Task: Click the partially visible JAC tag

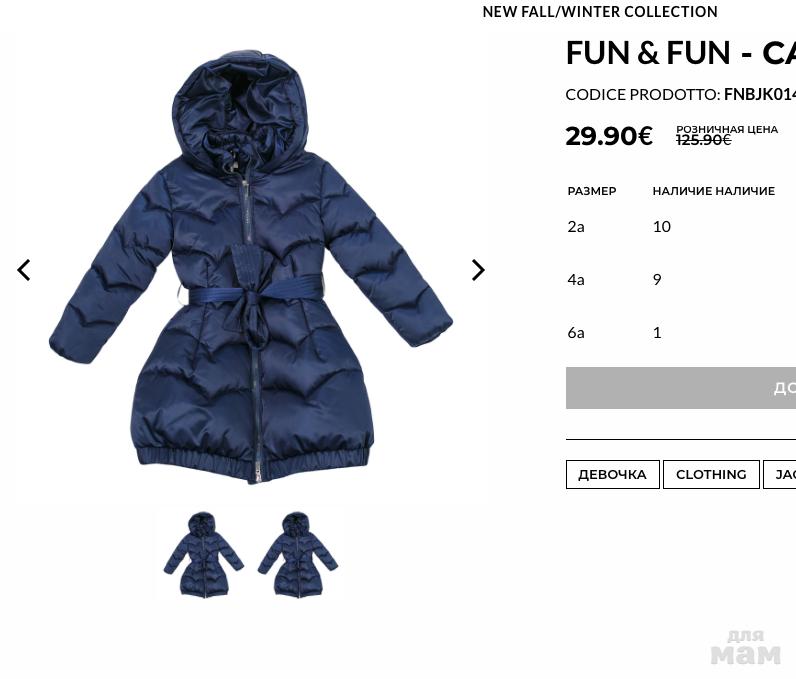Action: coord(780,474)
